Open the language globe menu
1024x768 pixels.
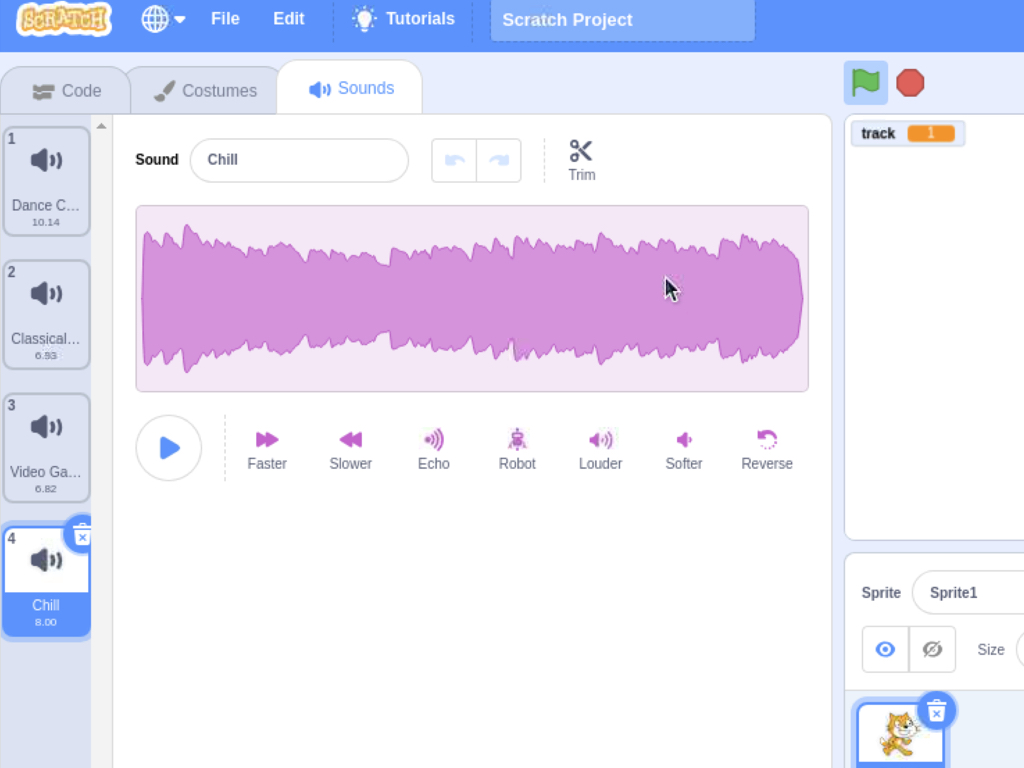pos(163,19)
